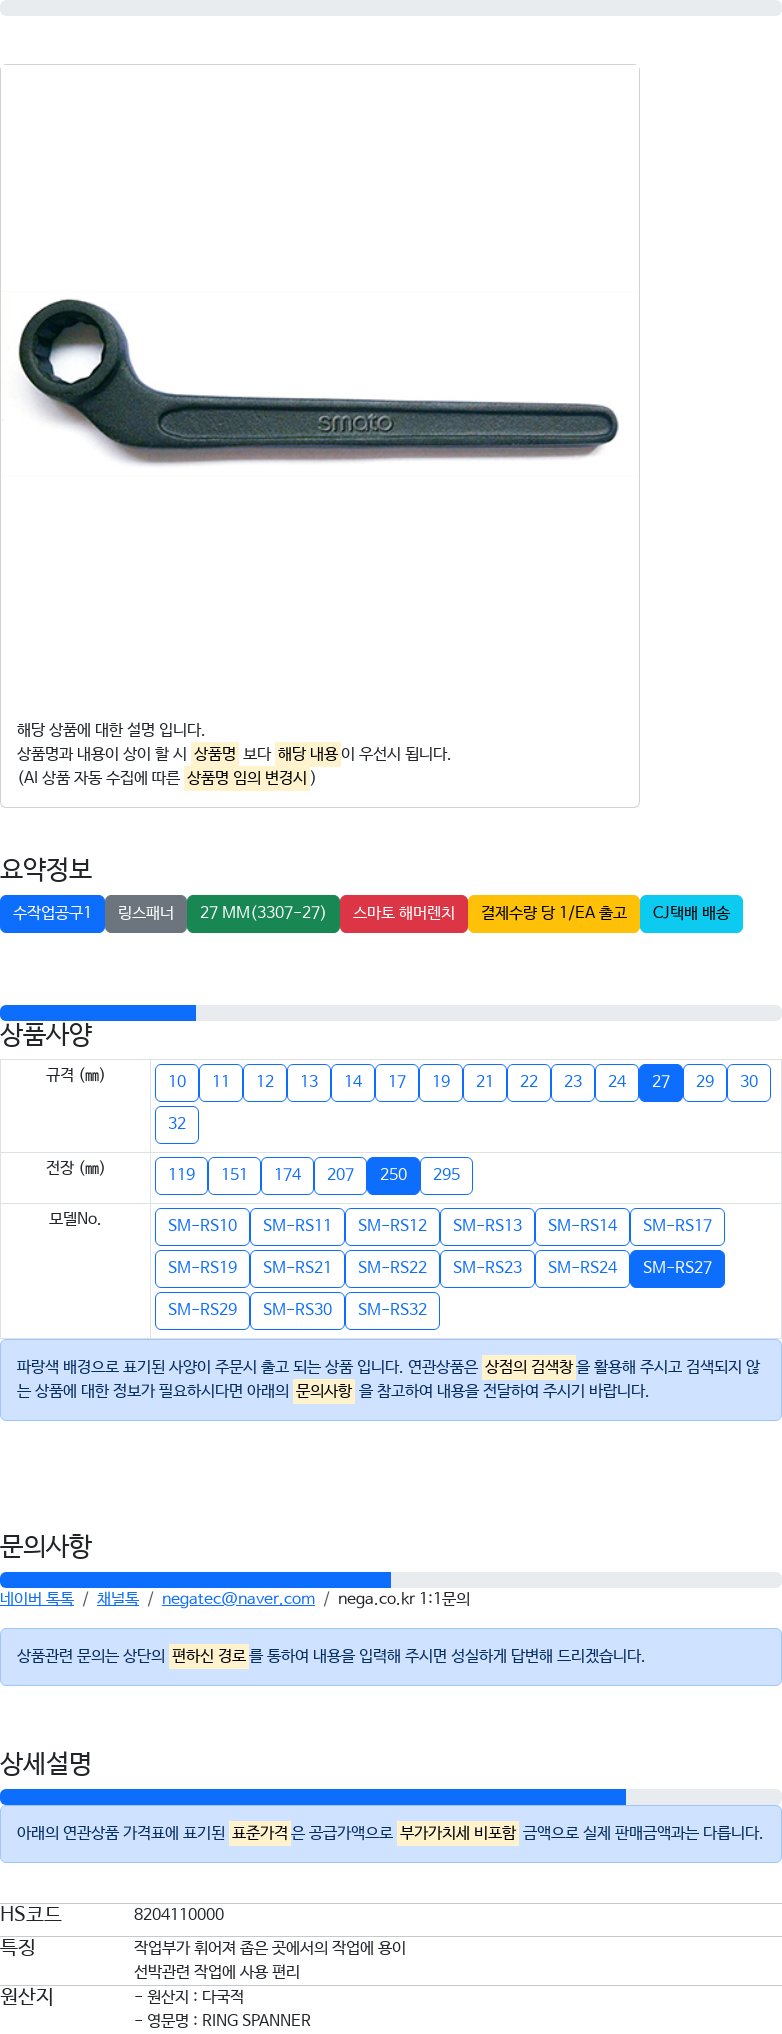Choose size 10 in 규격 options
This screenshot has height=2034, width=782.
[177, 1083]
